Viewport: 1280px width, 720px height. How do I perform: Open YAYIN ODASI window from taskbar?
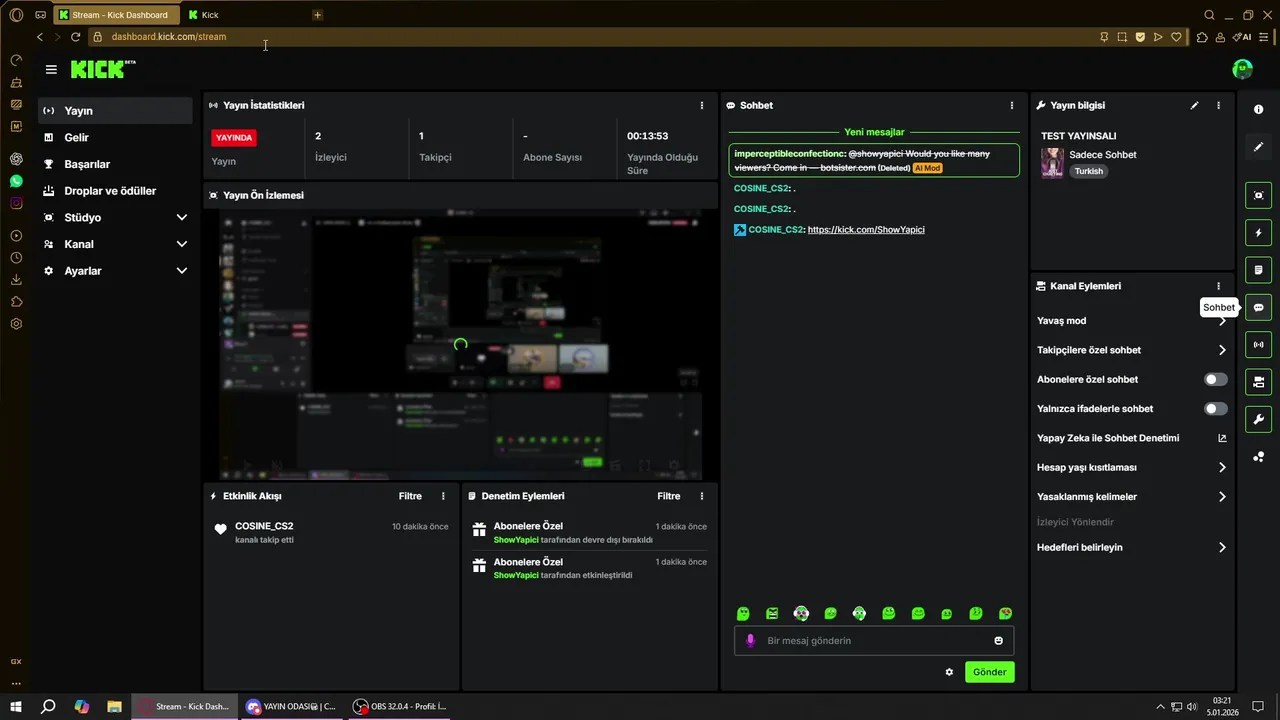point(291,706)
